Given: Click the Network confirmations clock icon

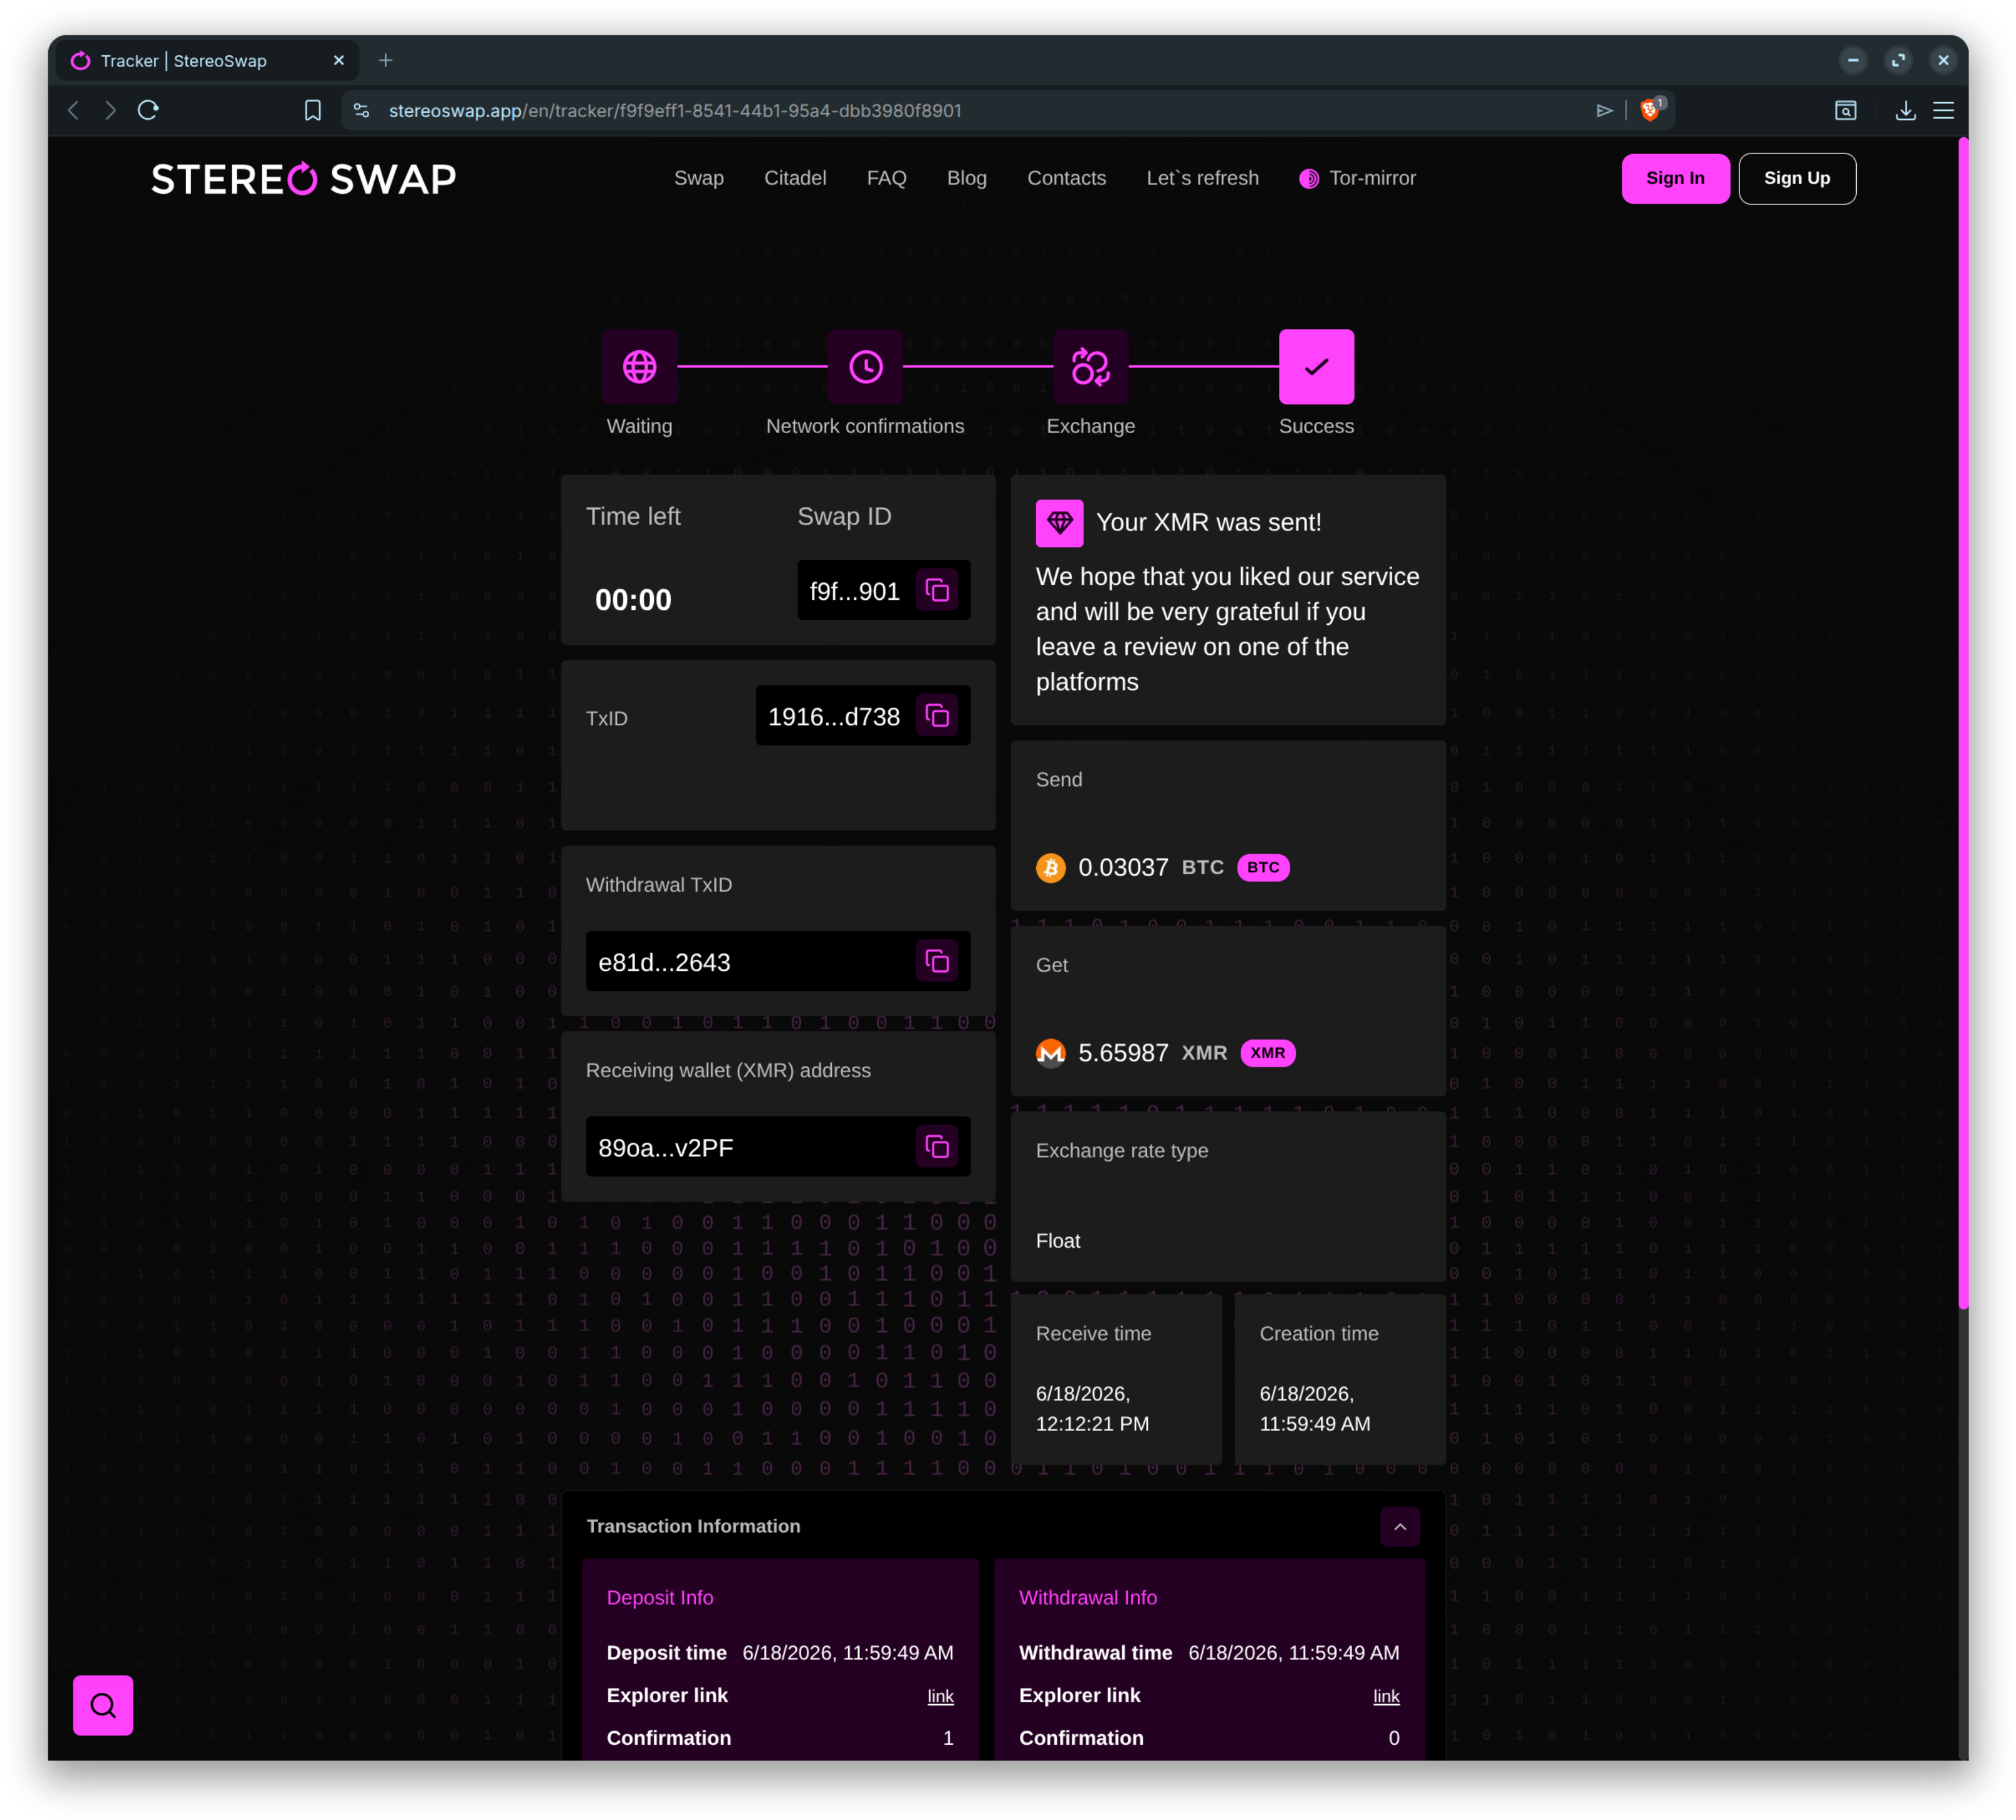Looking at the screenshot, I should click(x=866, y=367).
